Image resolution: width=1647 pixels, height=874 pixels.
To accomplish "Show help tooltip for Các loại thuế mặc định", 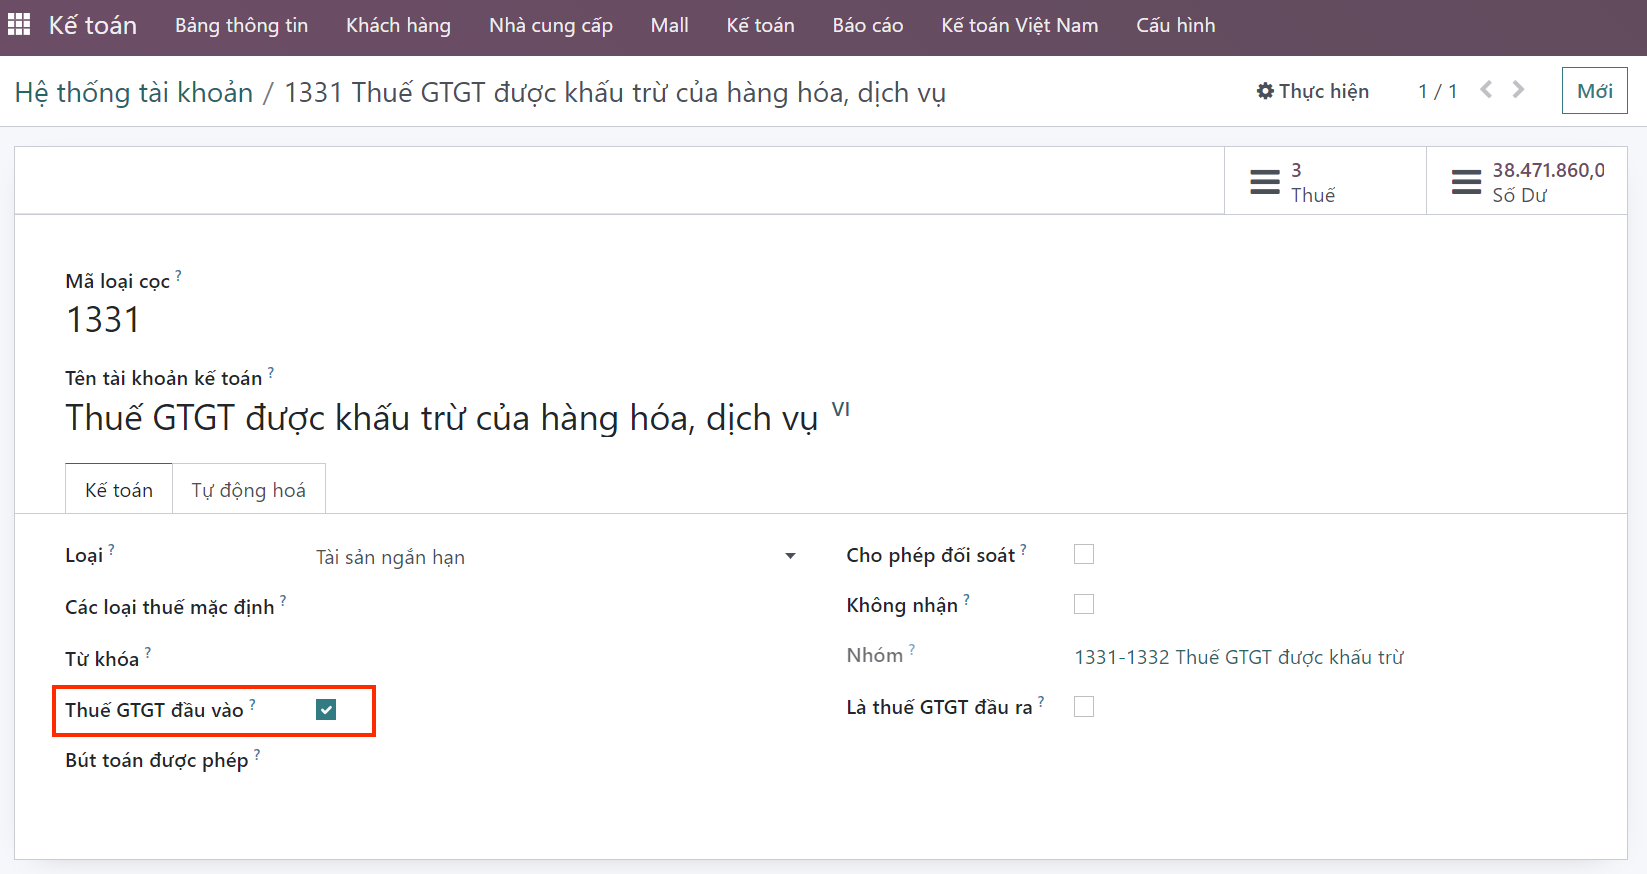I will [x=283, y=600].
